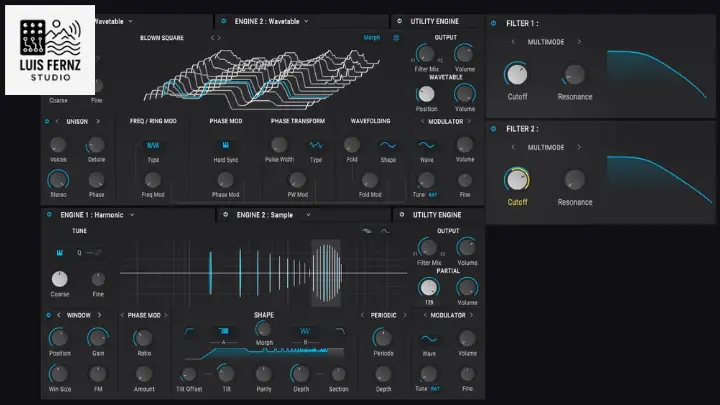Click the FILTER 1 Resonance knob
This screenshot has width=720, height=405.
[x=574, y=74]
